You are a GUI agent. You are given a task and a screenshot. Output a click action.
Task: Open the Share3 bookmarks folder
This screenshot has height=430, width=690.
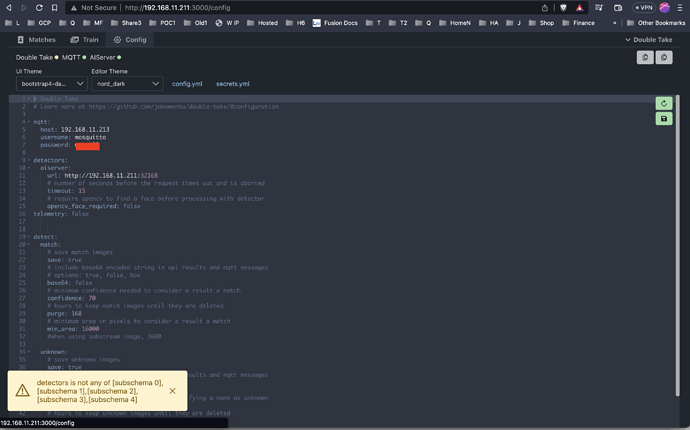pos(126,23)
